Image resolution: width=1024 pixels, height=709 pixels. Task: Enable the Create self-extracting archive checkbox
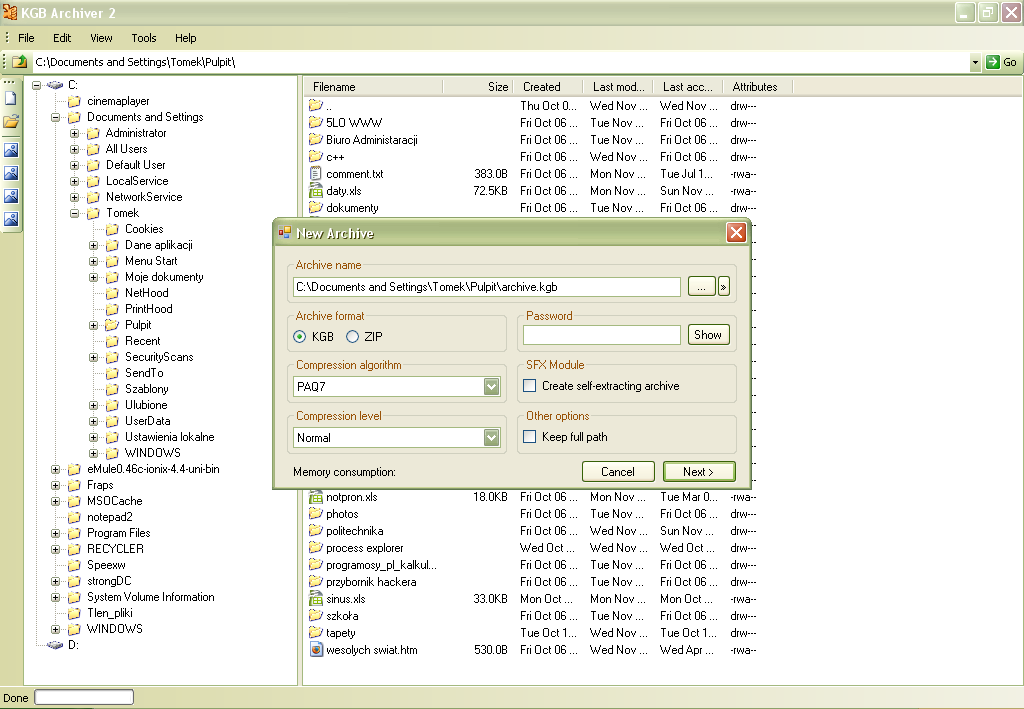click(x=530, y=386)
